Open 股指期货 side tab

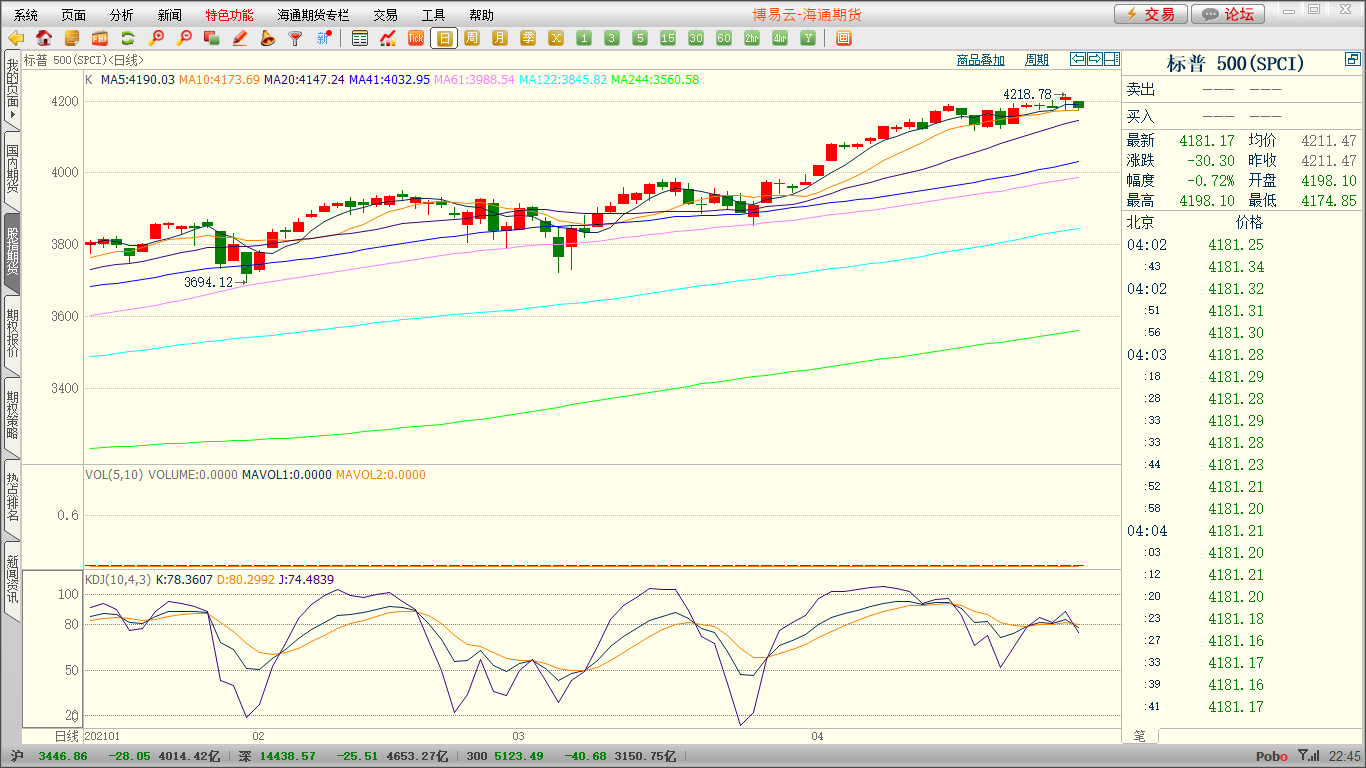[x=12, y=252]
